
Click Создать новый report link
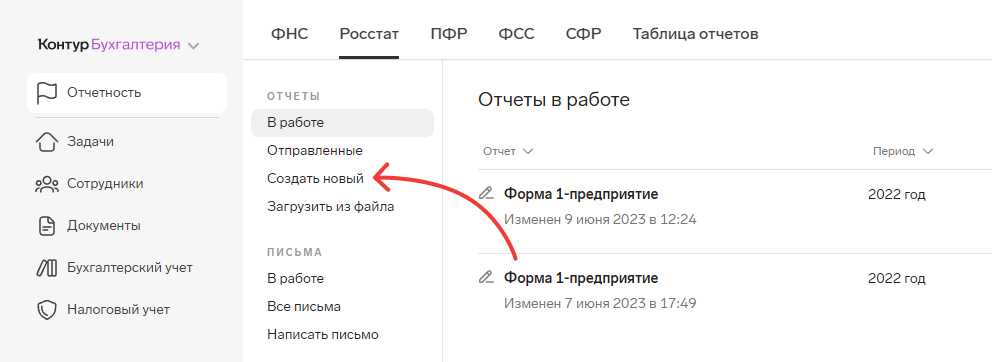(x=315, y=179)
